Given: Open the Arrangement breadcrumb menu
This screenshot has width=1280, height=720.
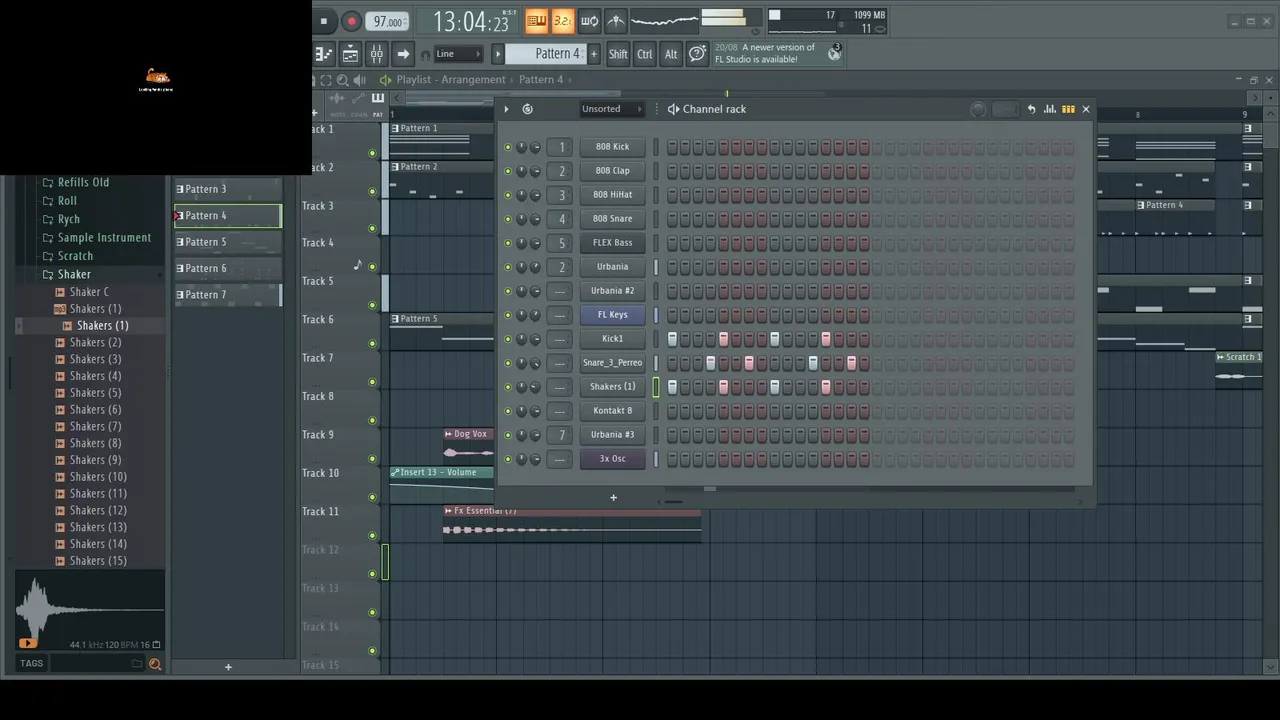Looking at the screenshot, I should point(473,80).
